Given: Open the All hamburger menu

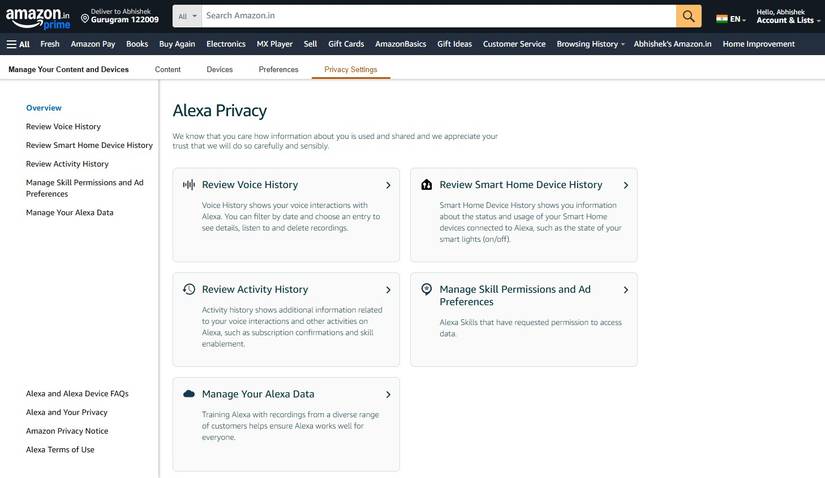Looking at the screenshot, I should 18,44.
